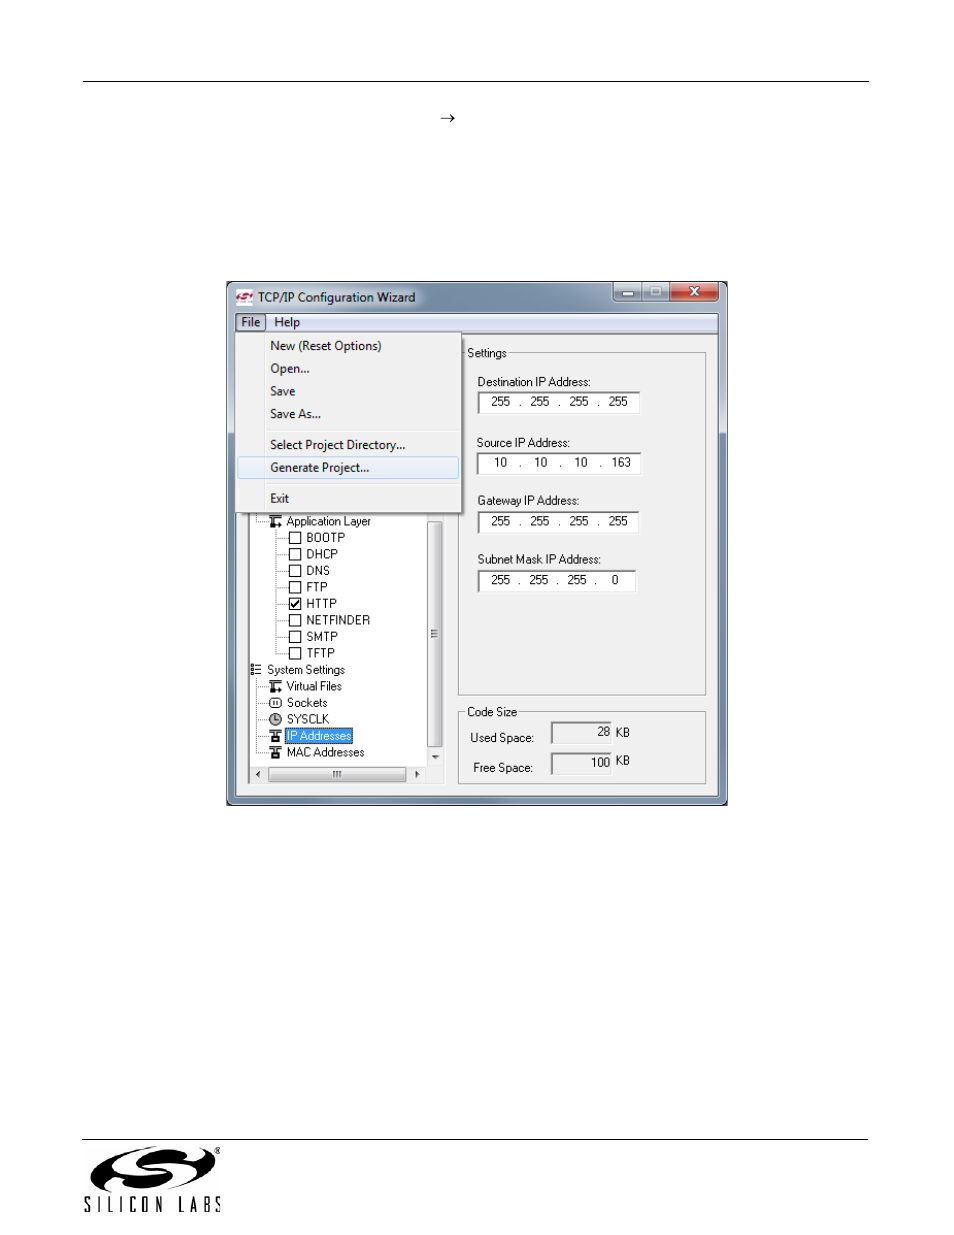Image resolution: width=954 pixels, height=1235 pixels.
Task: Click the MAC Addresses network icon
Action: pyautogui.click(x=275, y=753)
